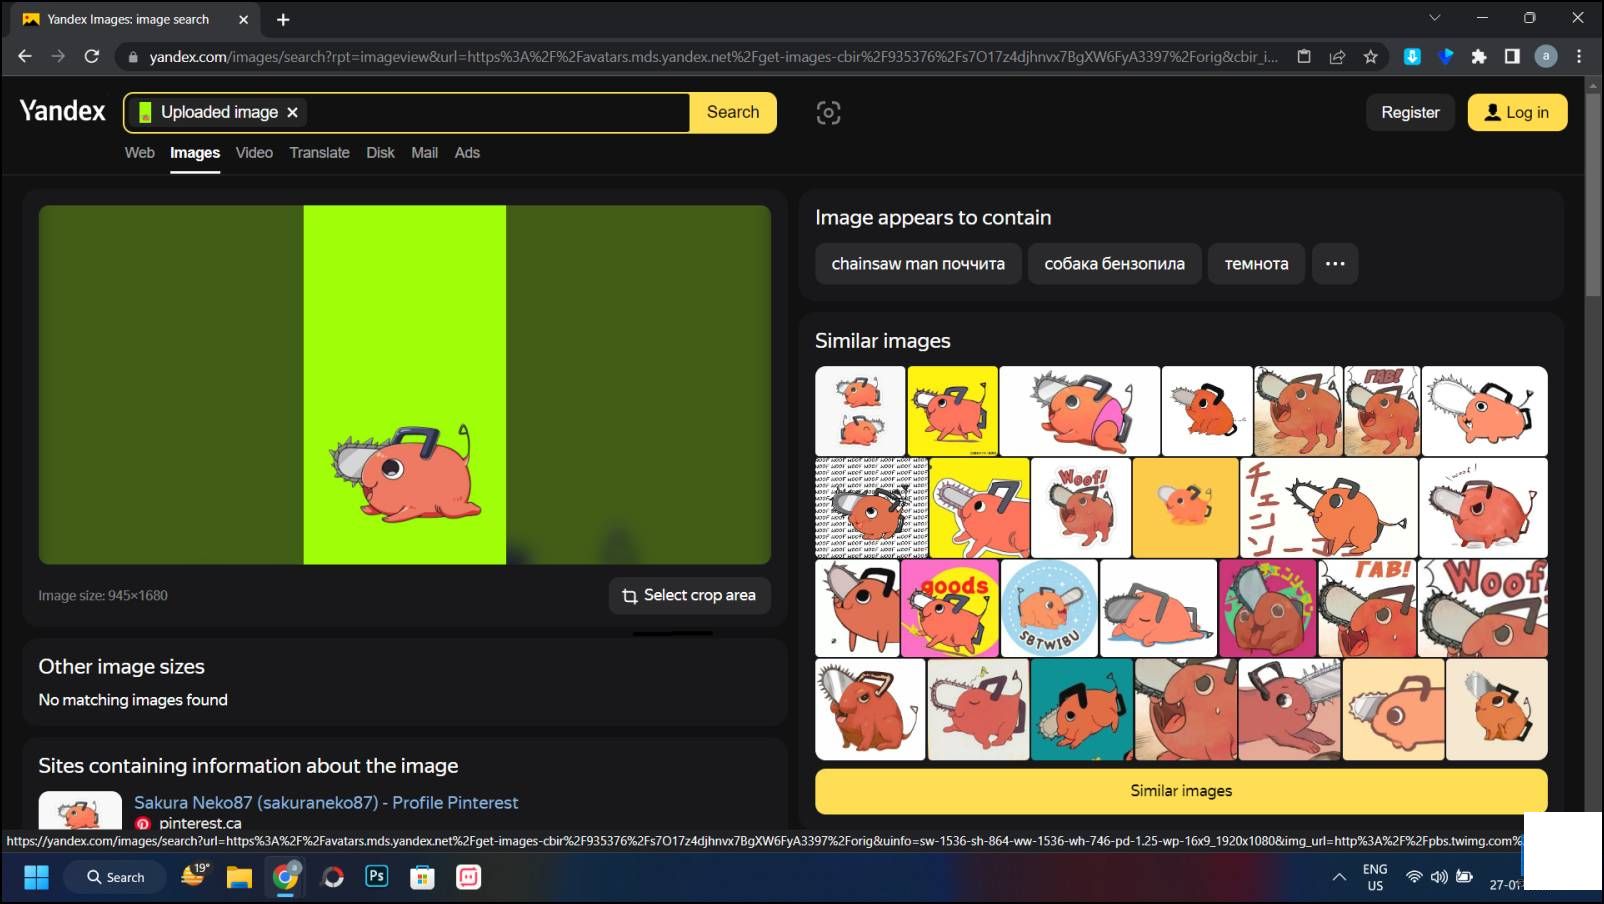Open the Windows Start menu

[36, 877]
